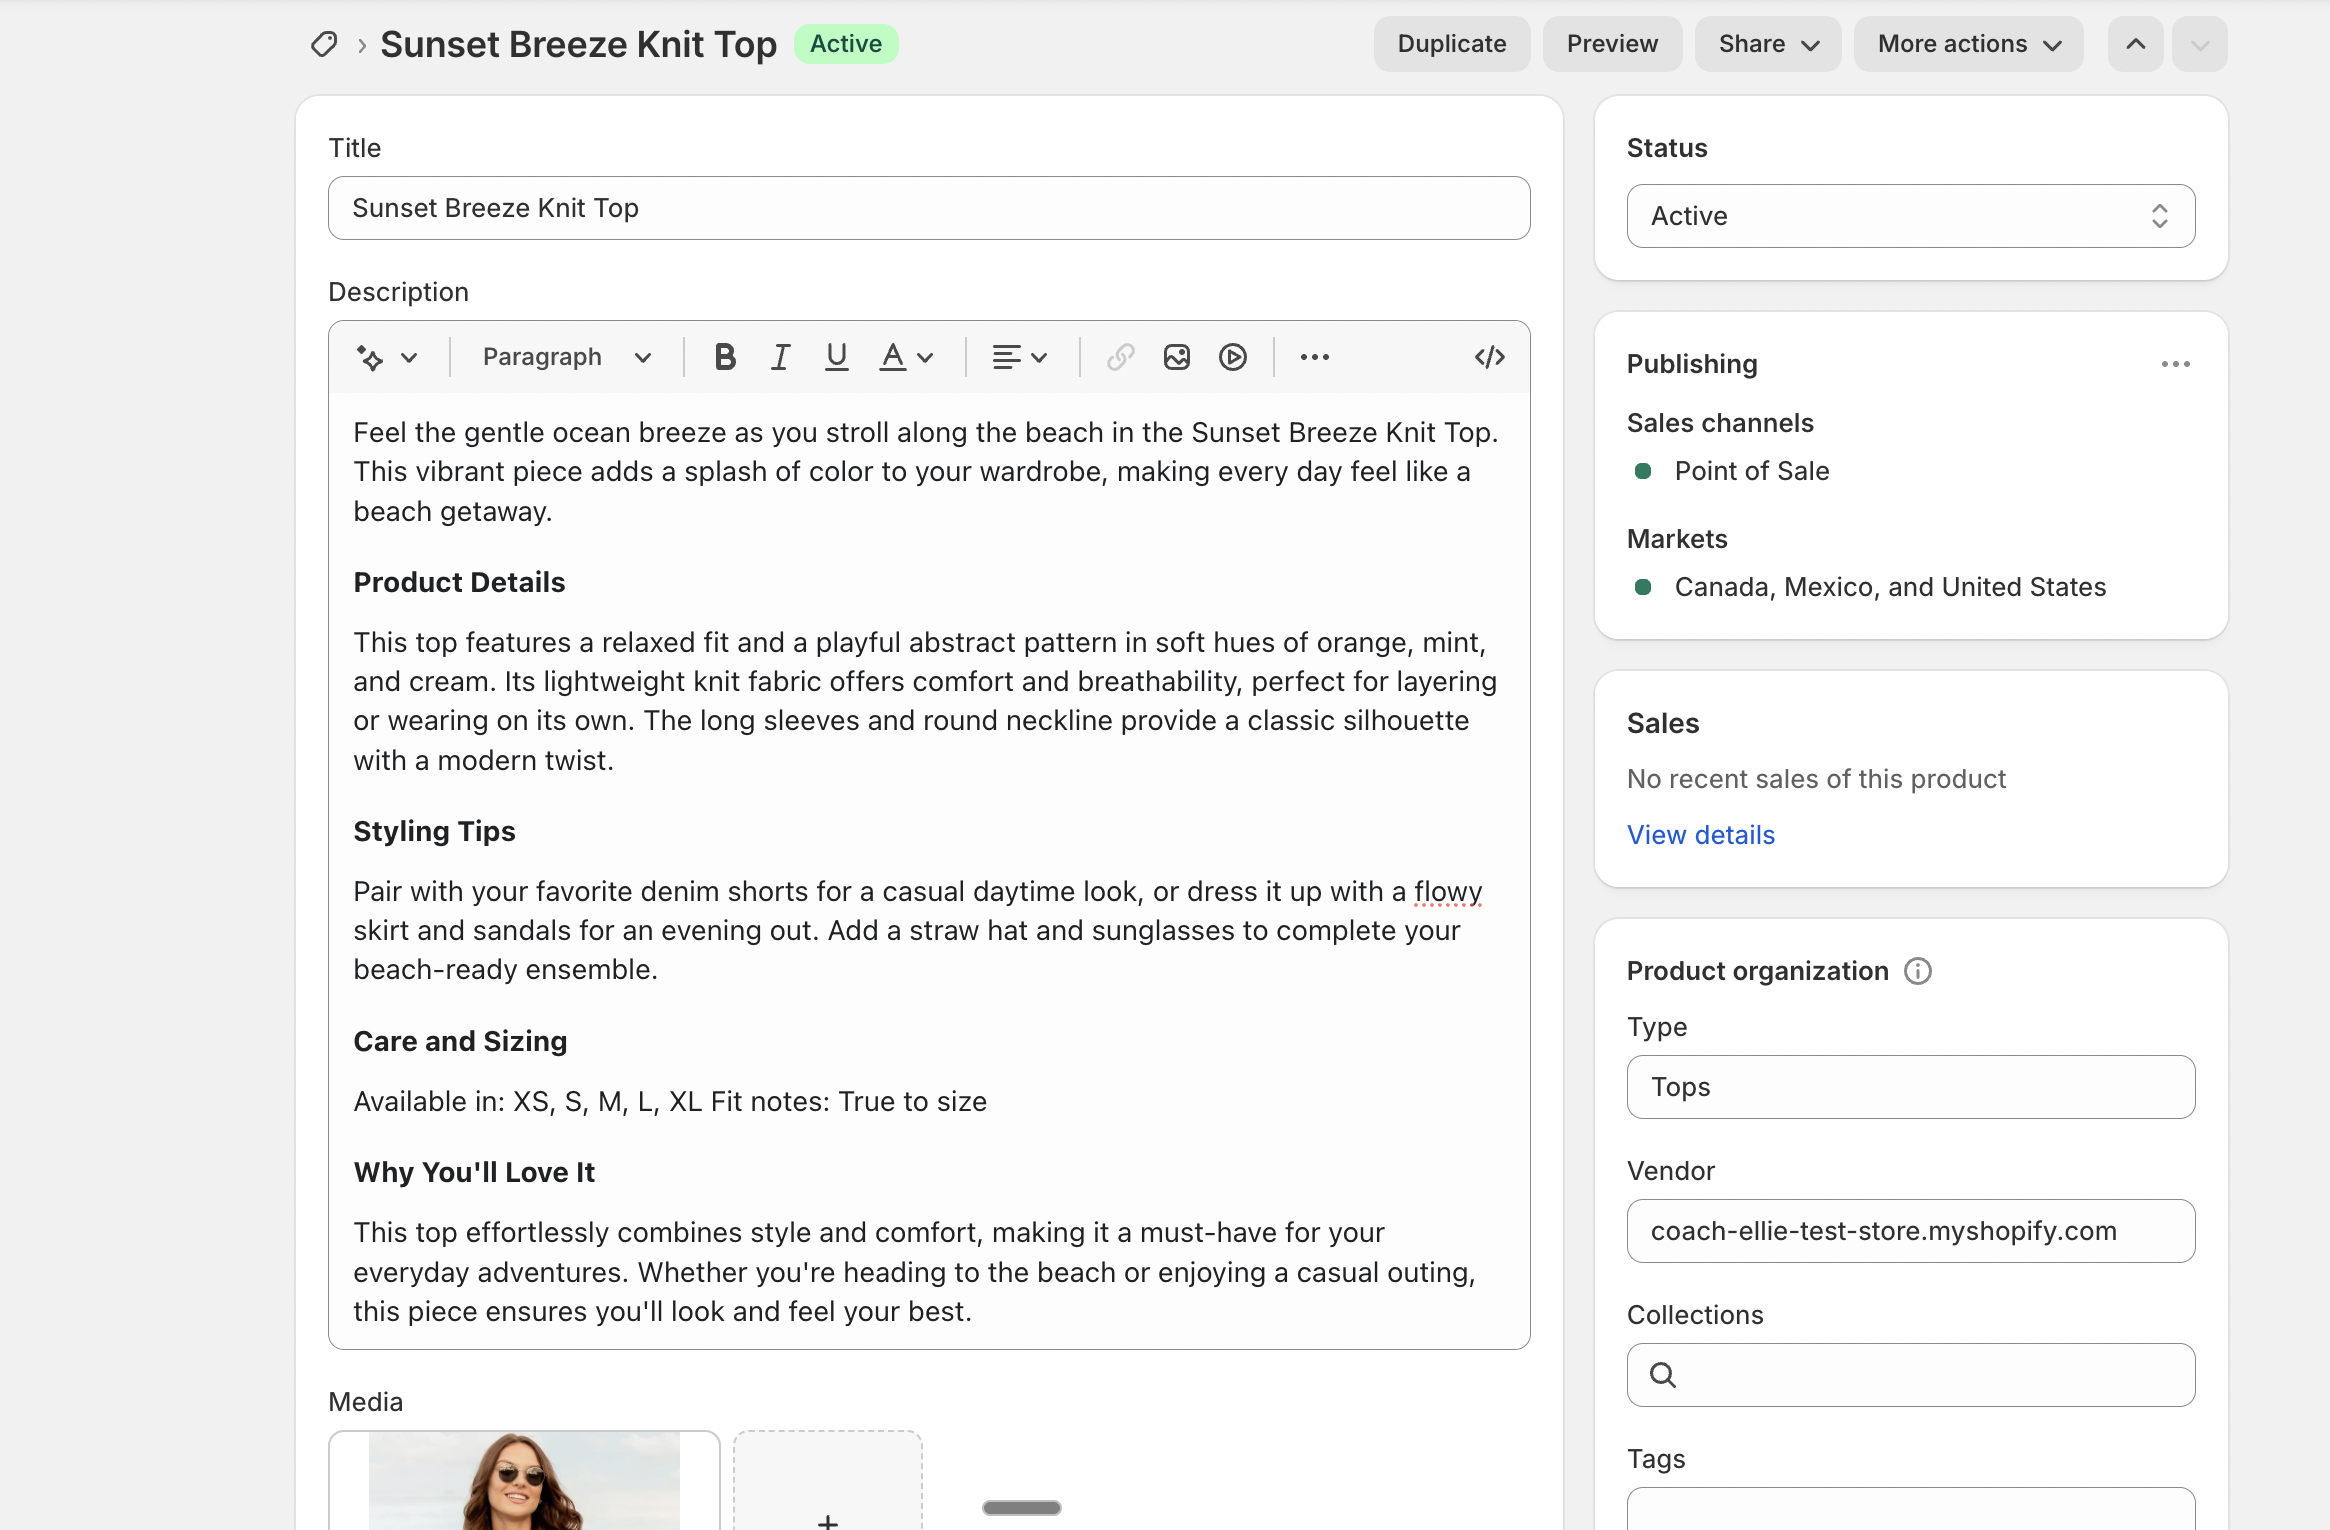Open the text color dropdown
The image size is (2330, 1530).
(906, 357)
